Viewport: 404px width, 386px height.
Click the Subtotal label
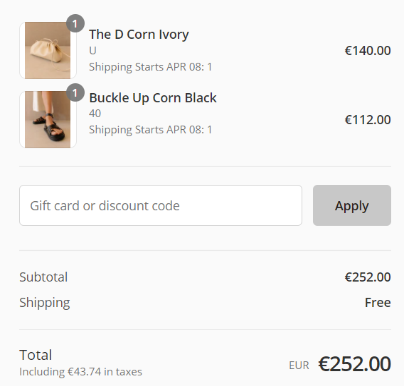(43, 277)
